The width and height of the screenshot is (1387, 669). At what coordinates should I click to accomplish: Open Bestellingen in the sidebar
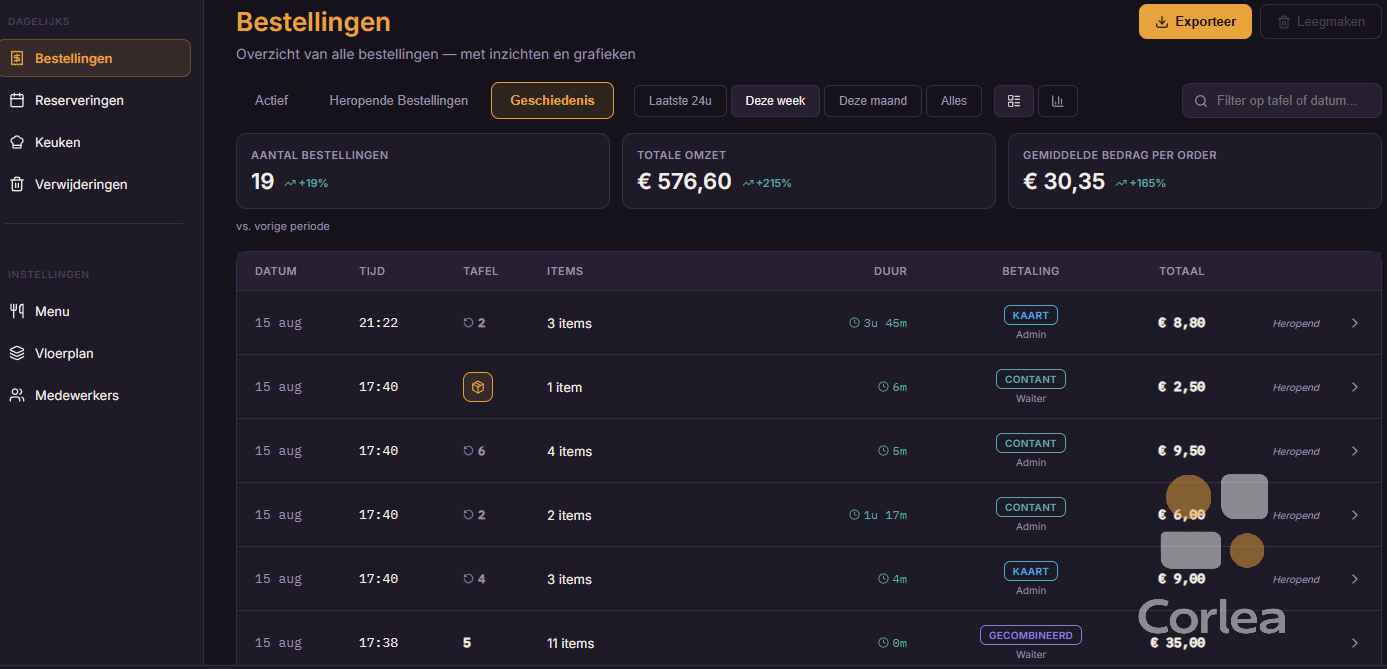(x=95, y=58)
